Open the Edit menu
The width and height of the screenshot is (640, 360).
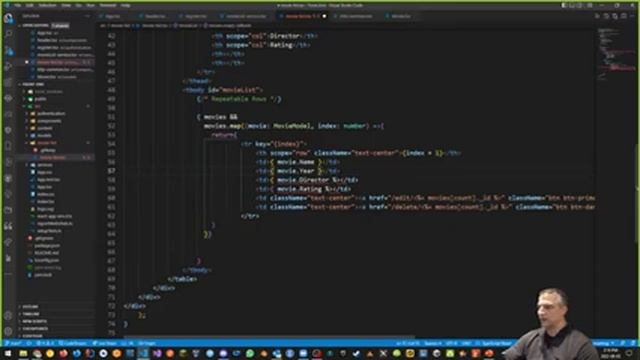(x=30, y=5)
